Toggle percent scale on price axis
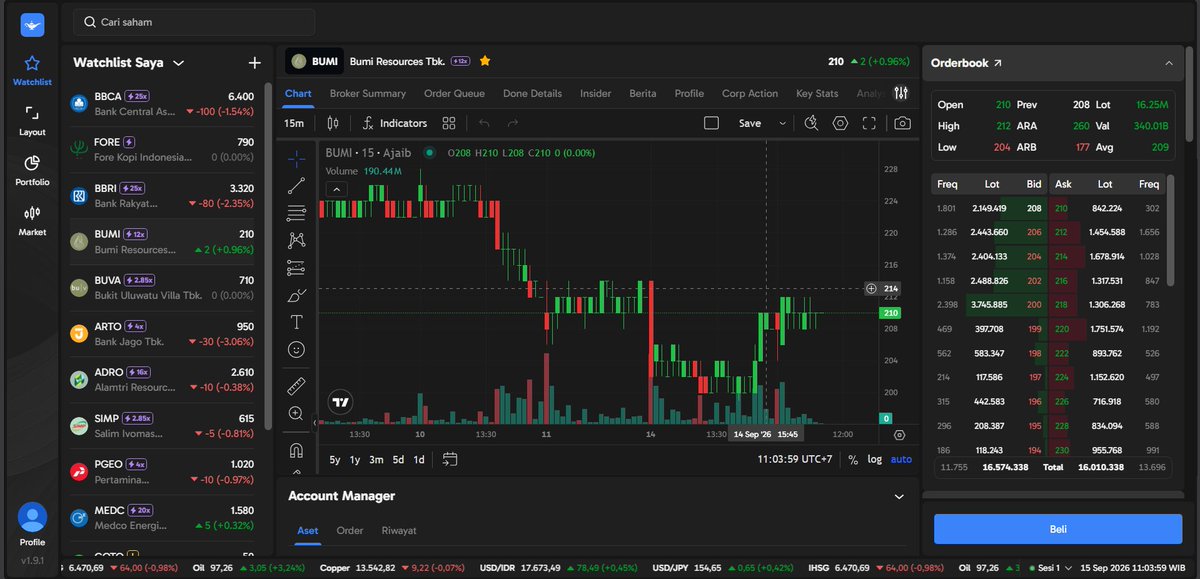Image resolution: width=1200 pixels, height=579 pixels. pyautogui.click(x=853, y=460)
